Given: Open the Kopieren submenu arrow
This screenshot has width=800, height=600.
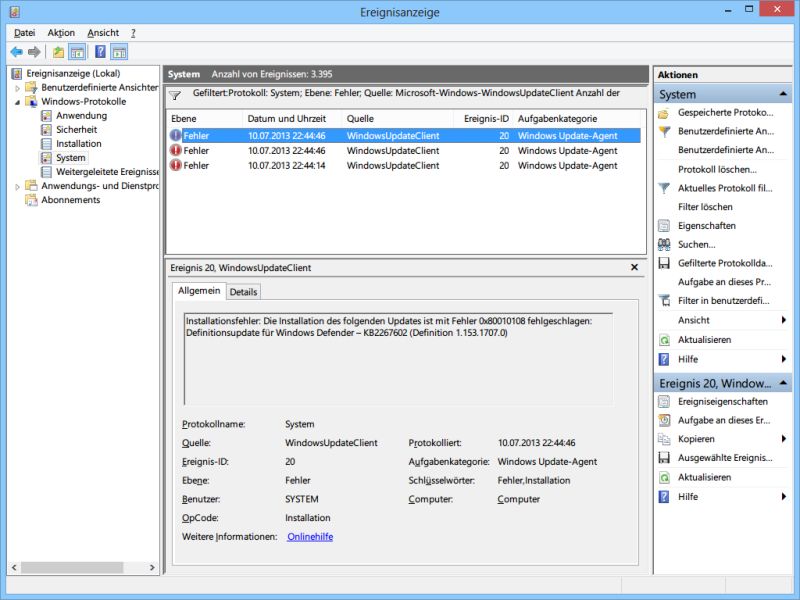Looking at the screenshot, I should pos(784,439).
